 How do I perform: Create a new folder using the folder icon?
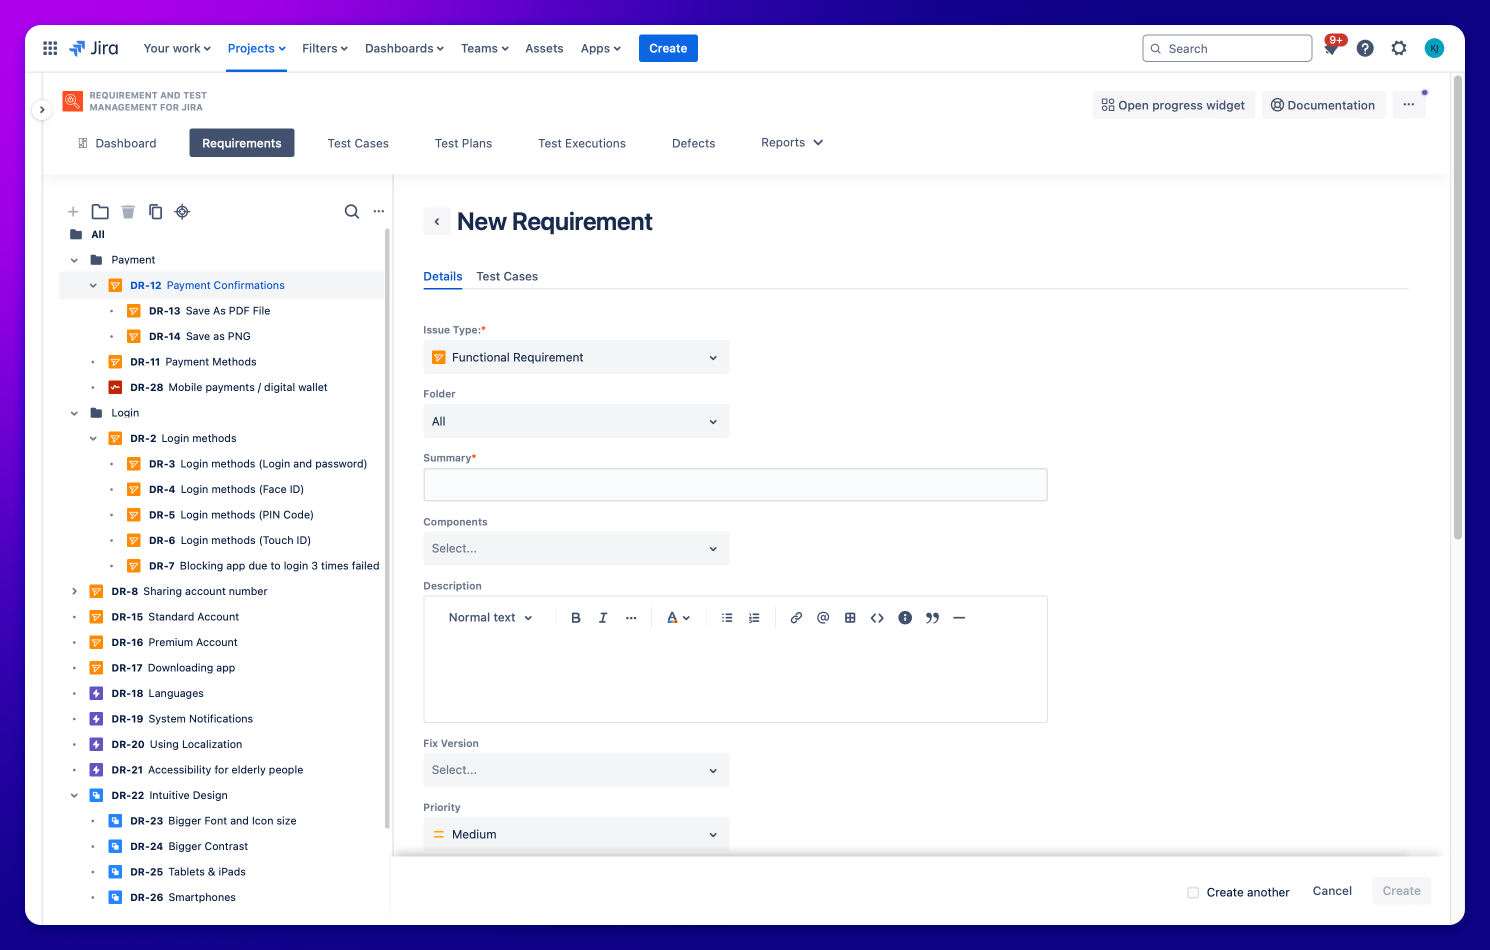[x=100, y=211]
